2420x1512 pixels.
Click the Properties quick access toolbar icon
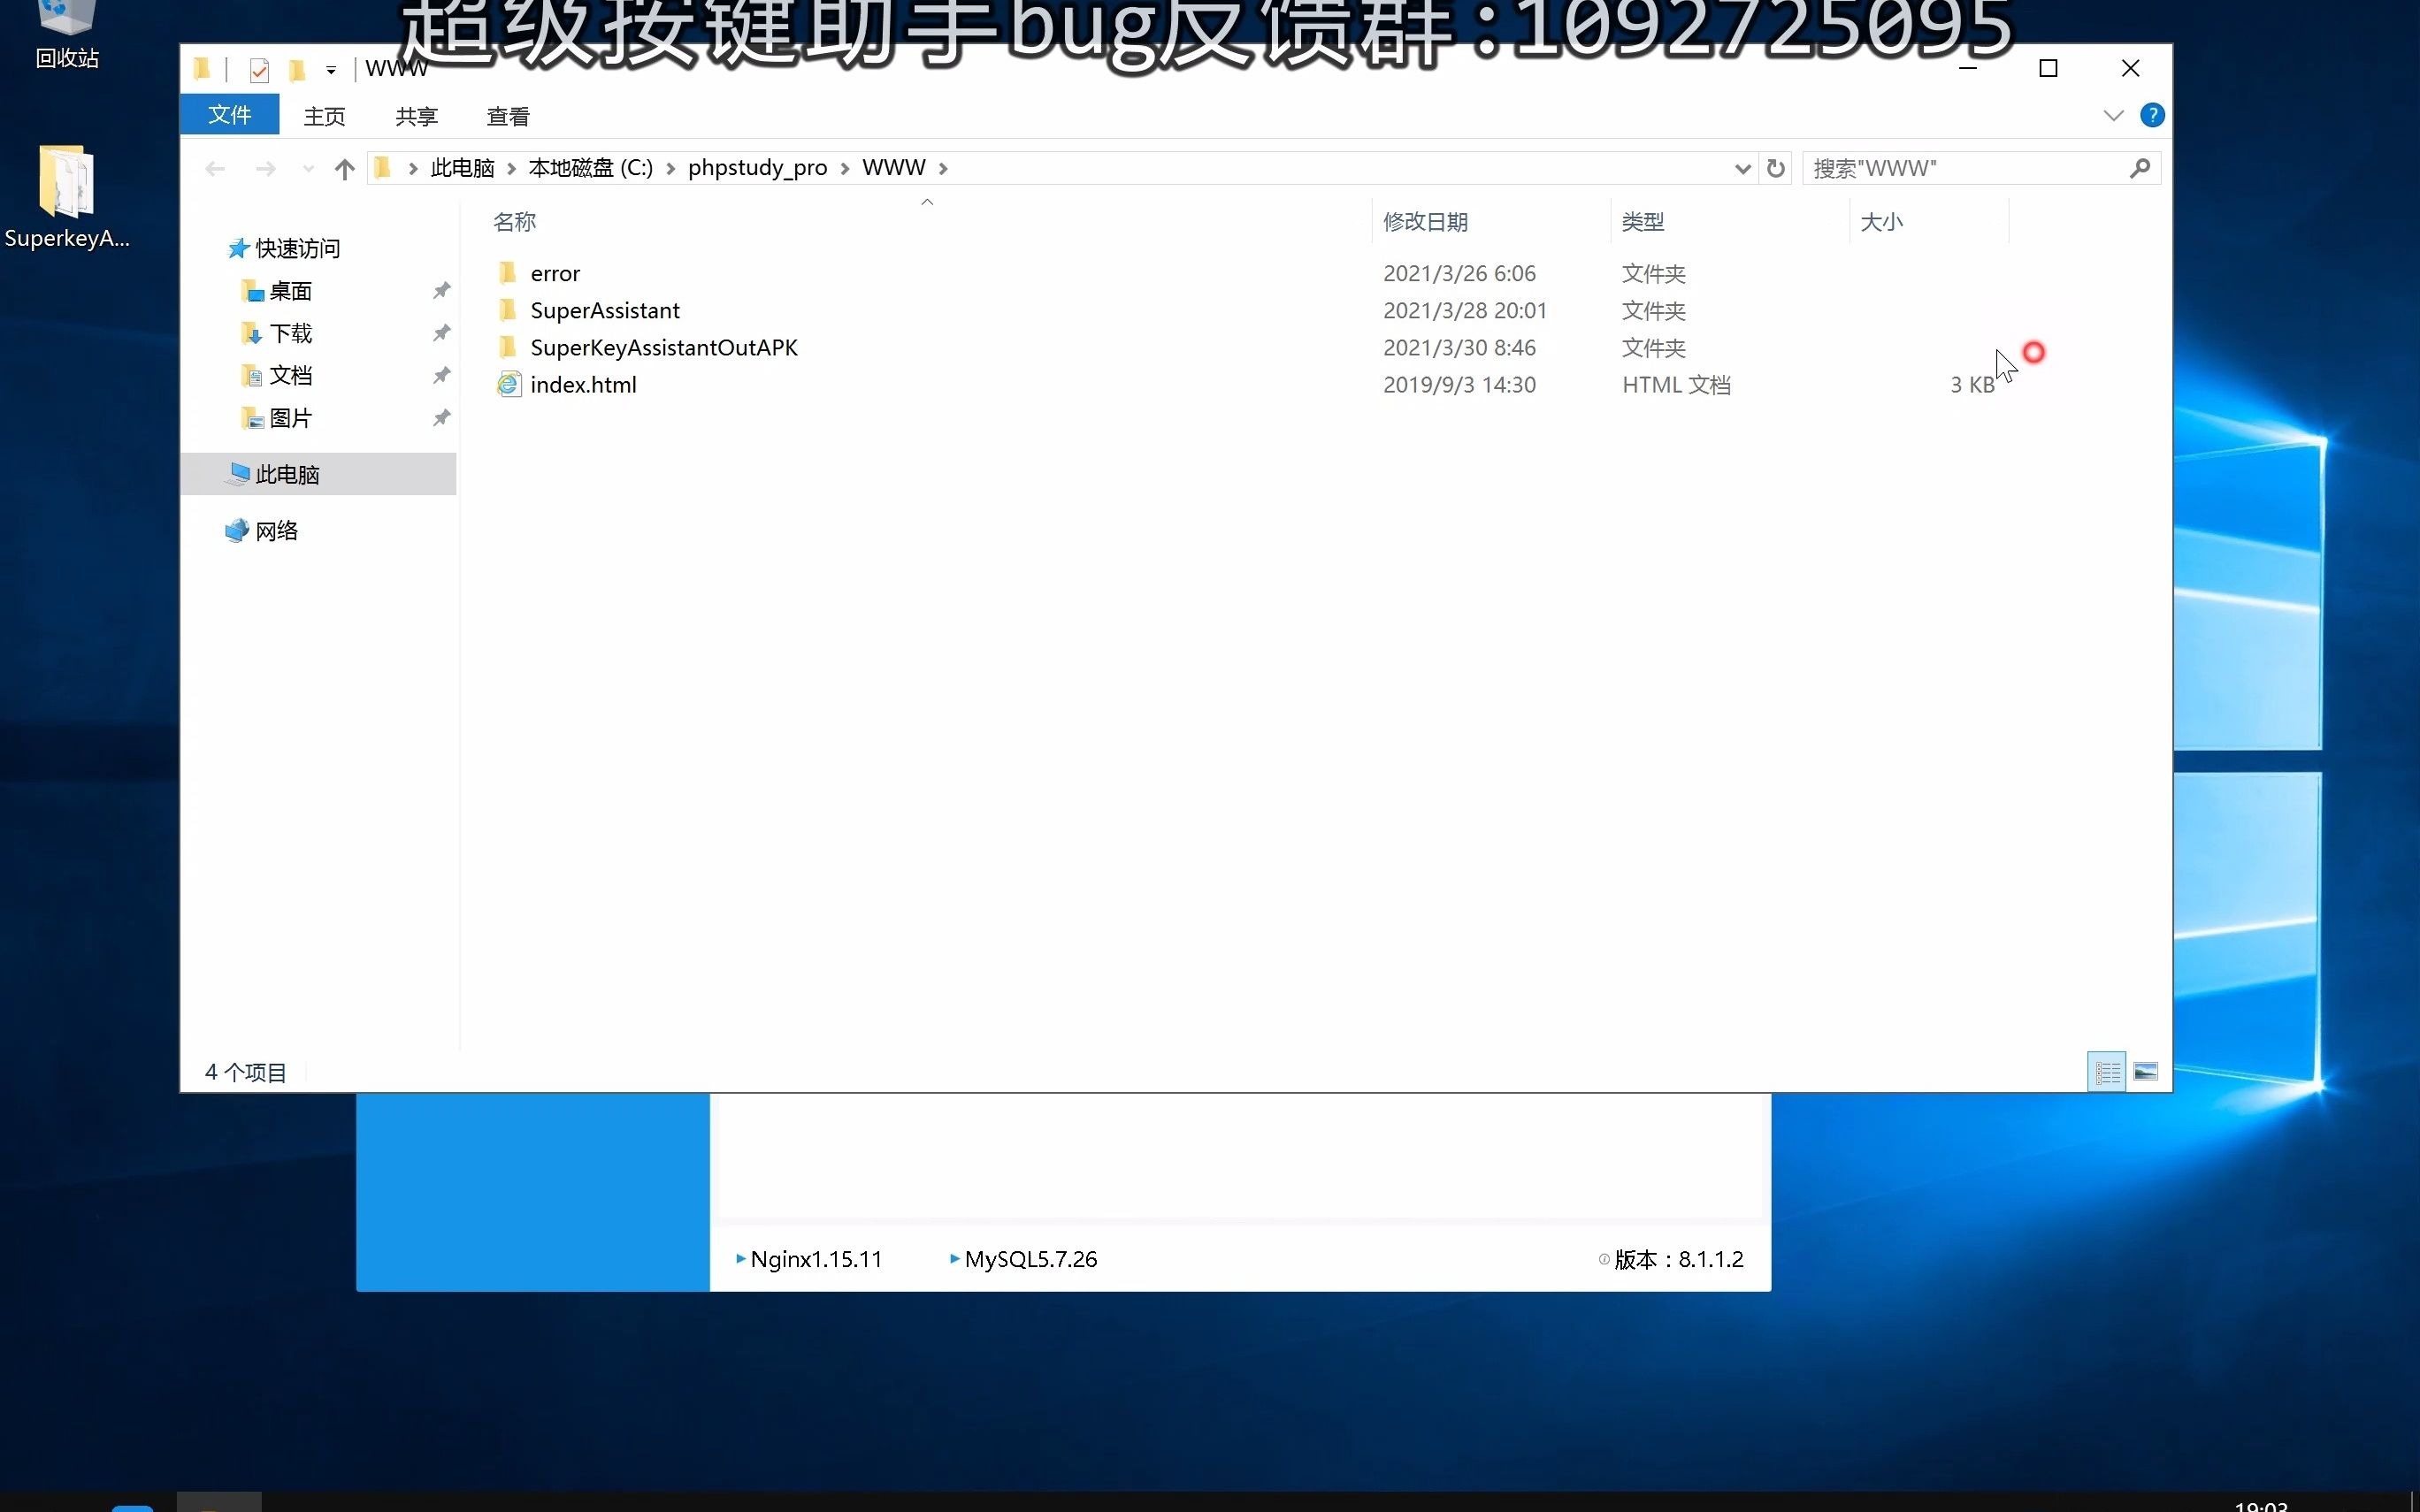point(259,70)
